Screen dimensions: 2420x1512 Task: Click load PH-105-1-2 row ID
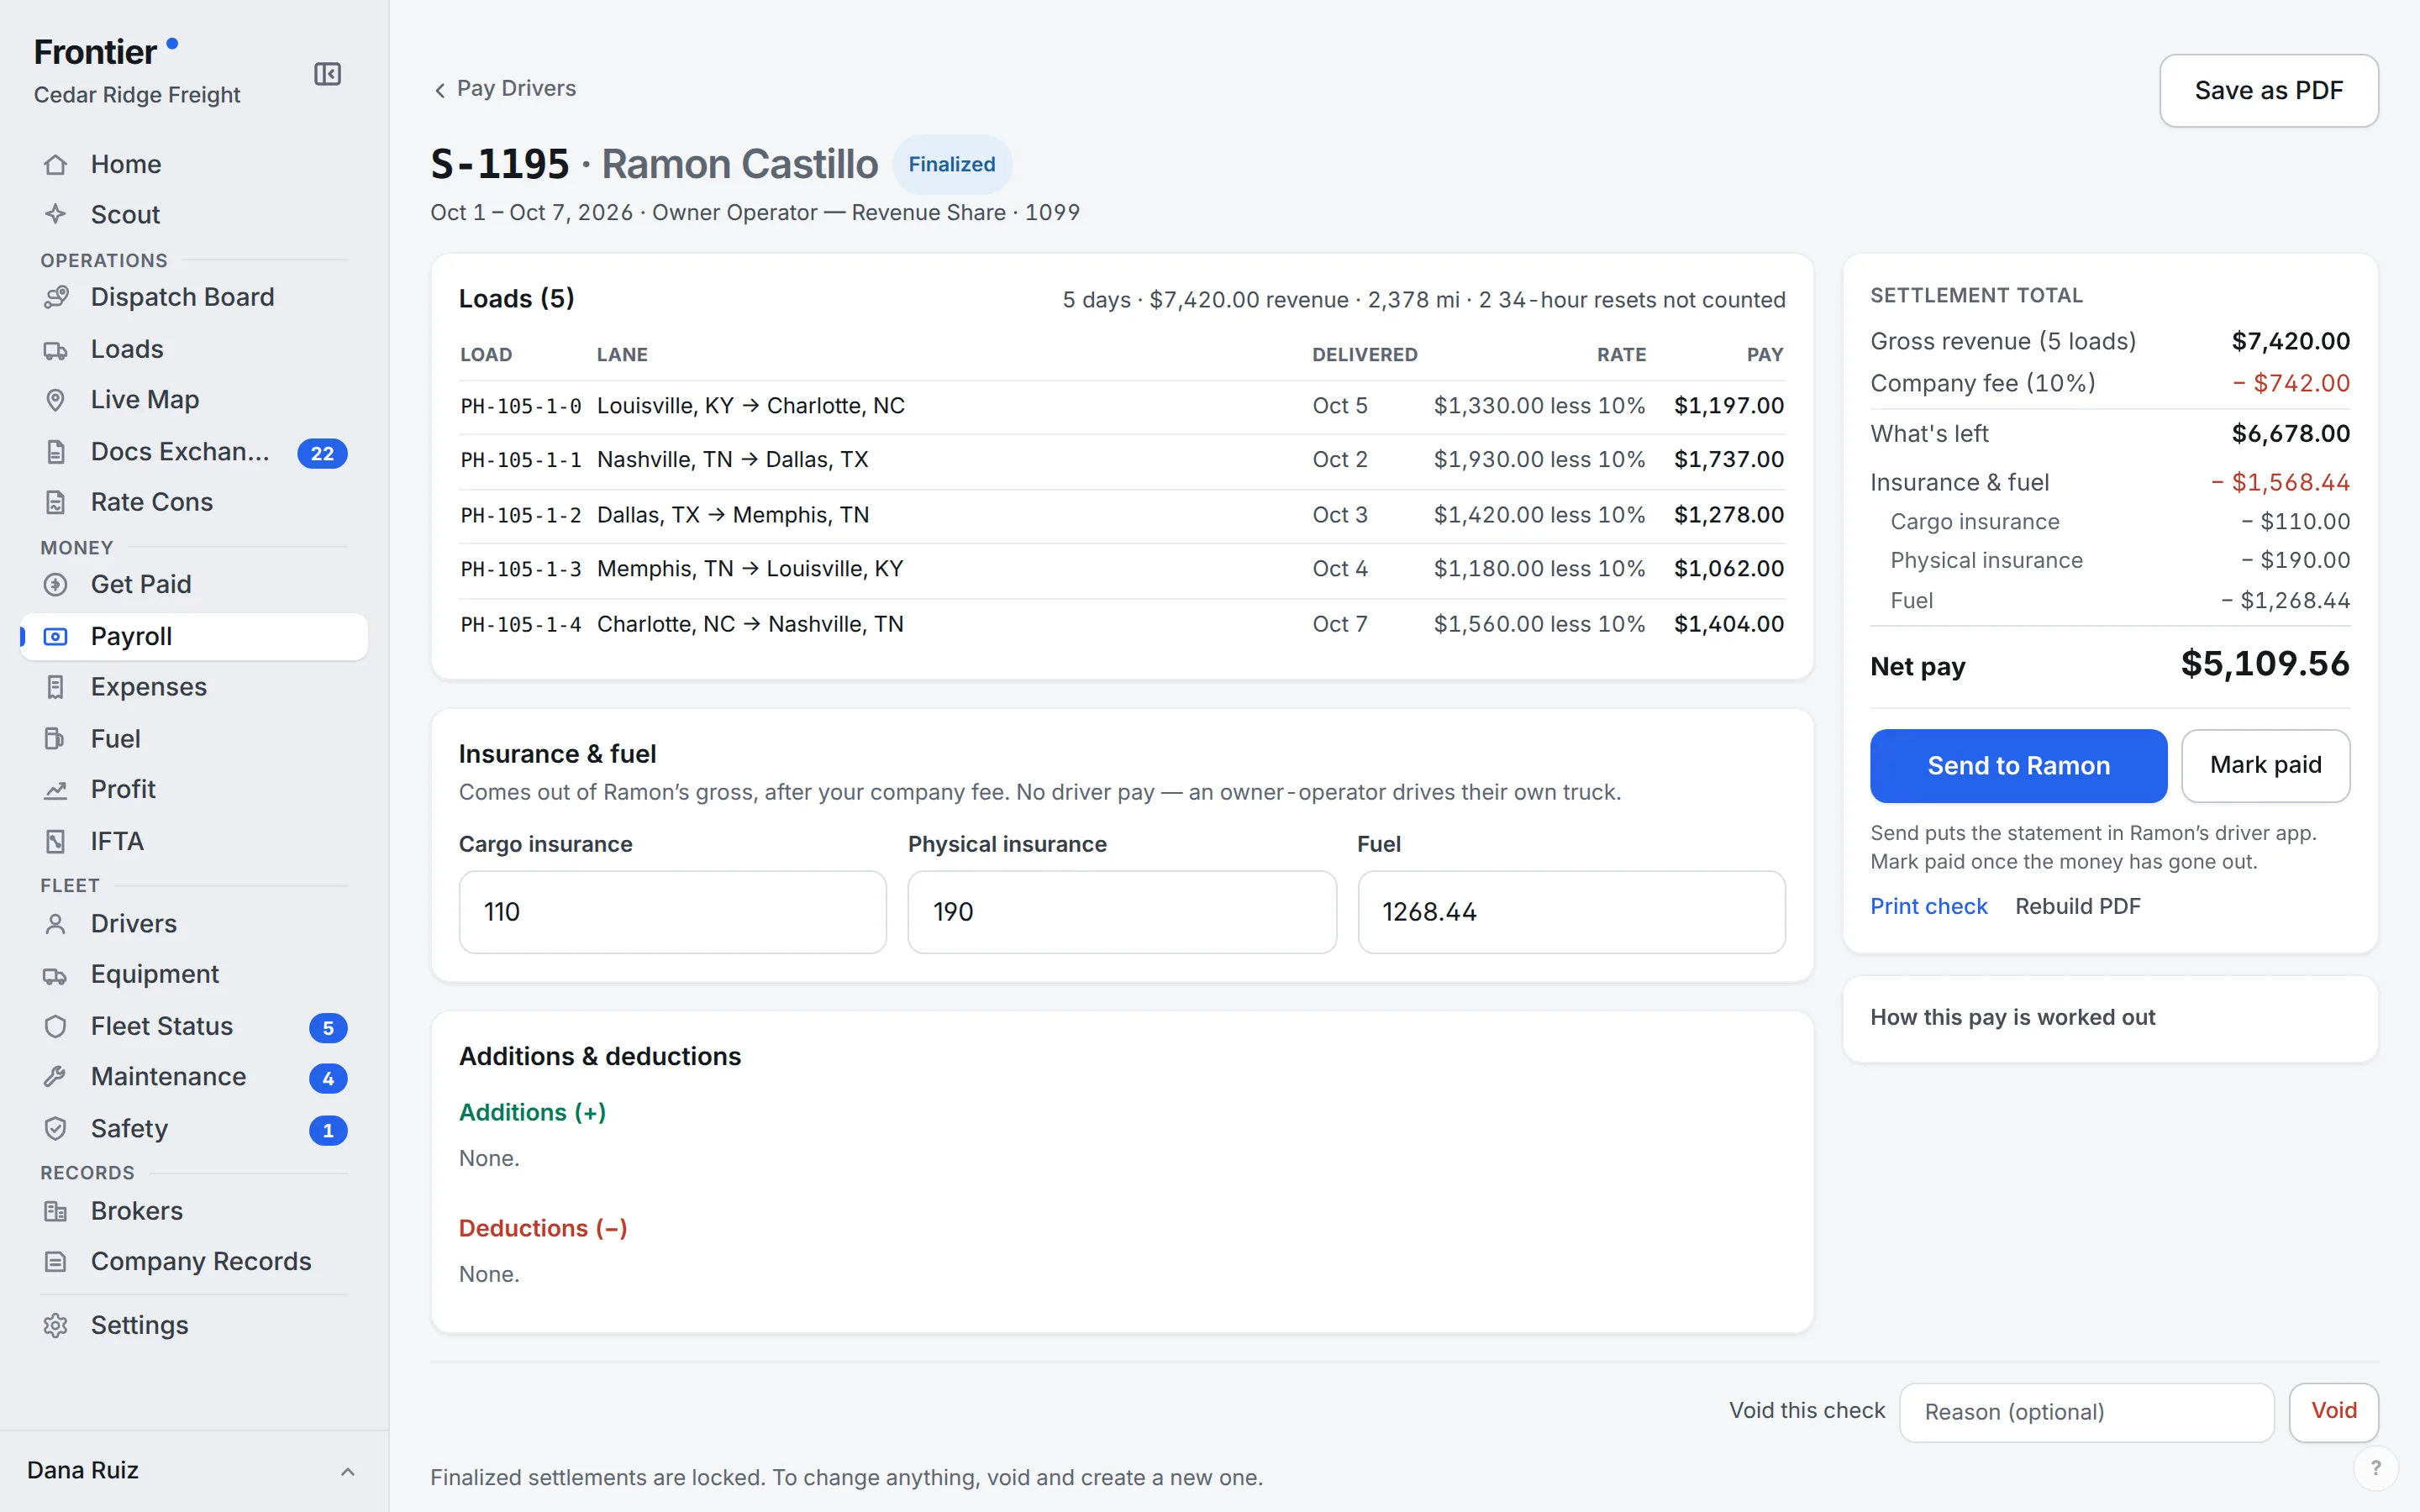tap(520, 516)
